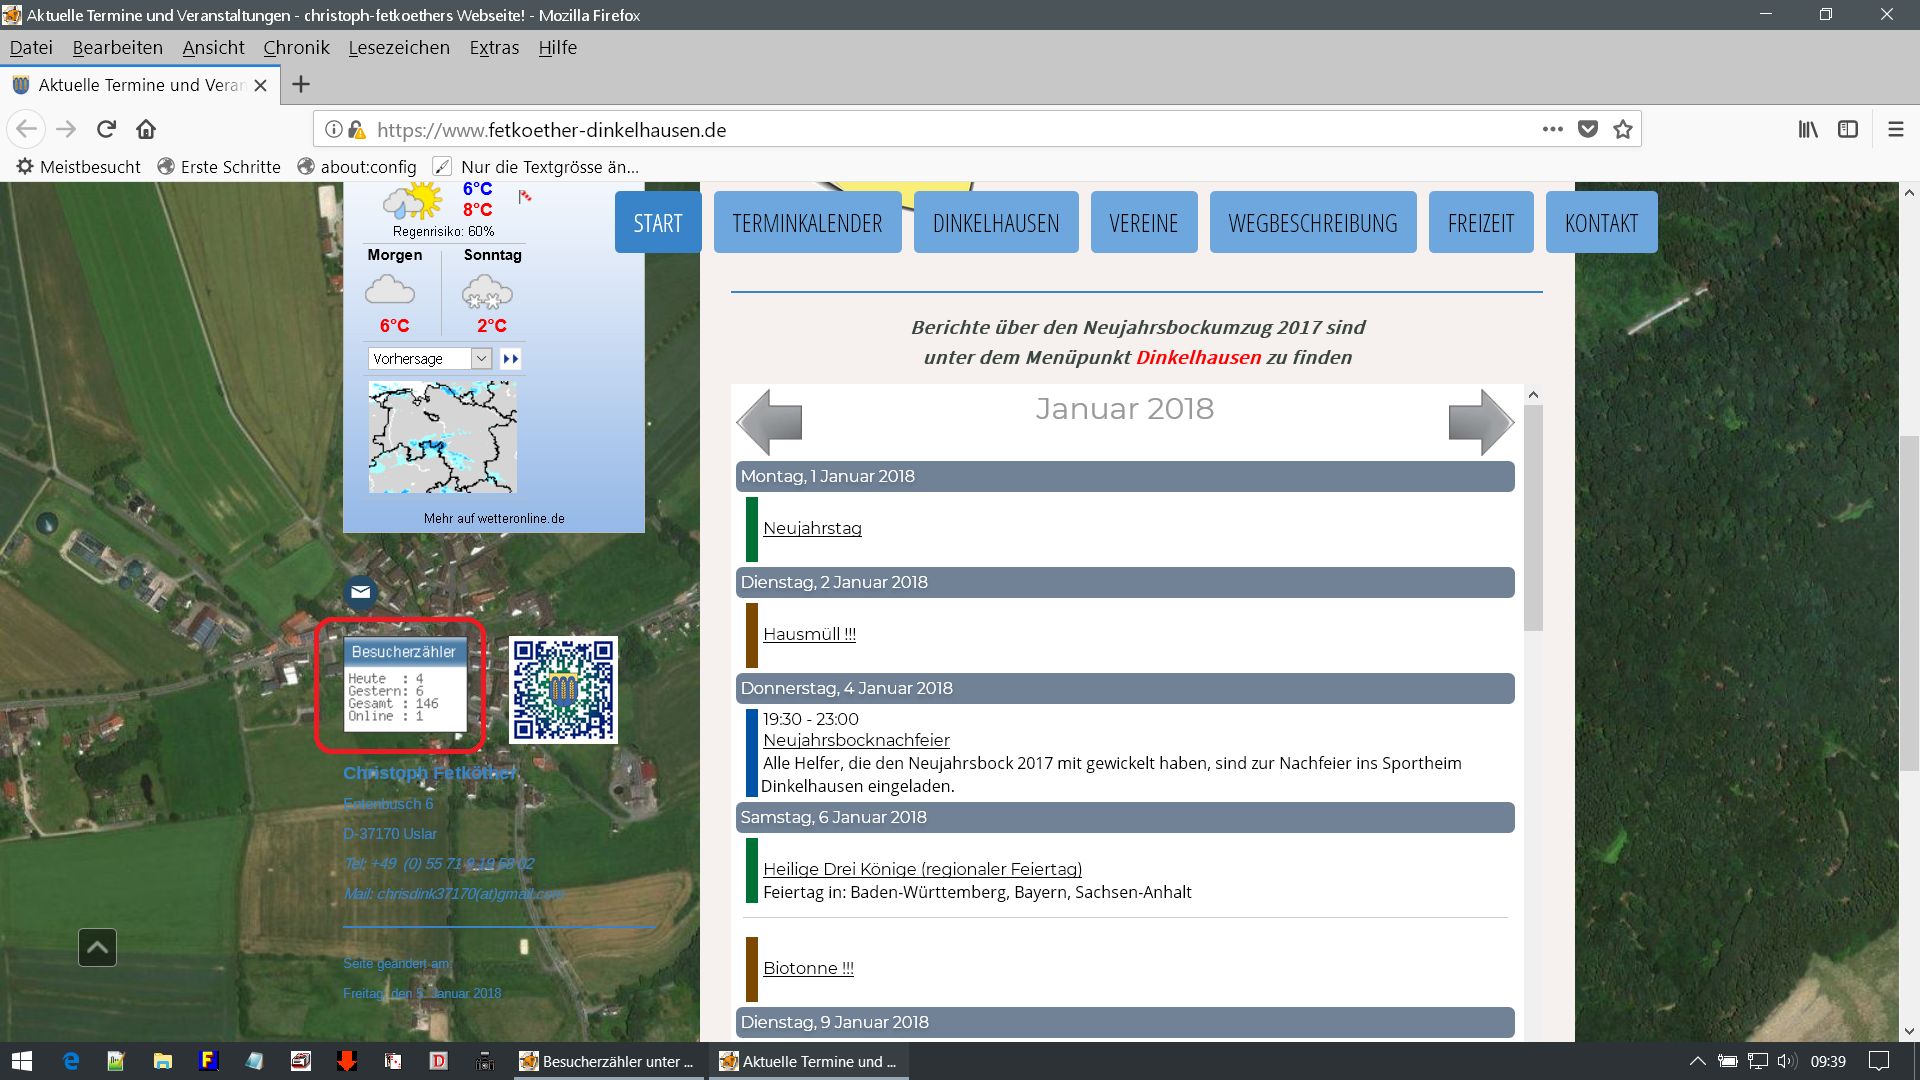Click the Neujahrsbocknachfeier event link

856,740
